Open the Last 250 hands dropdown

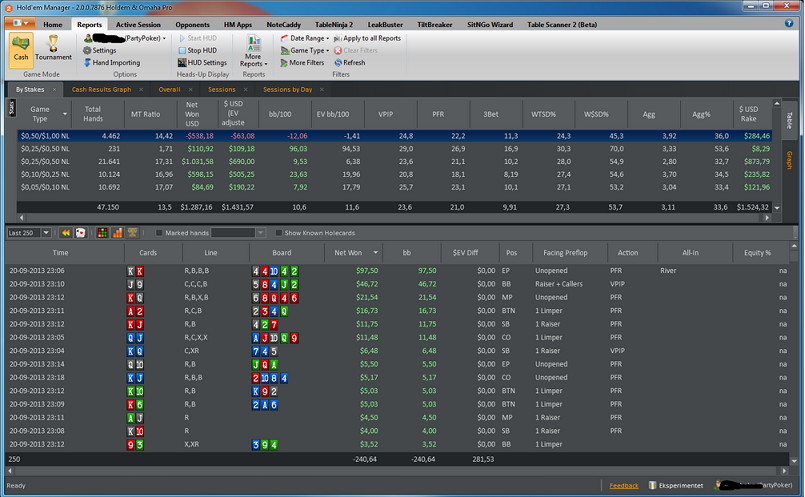click(x=46, y=233)
